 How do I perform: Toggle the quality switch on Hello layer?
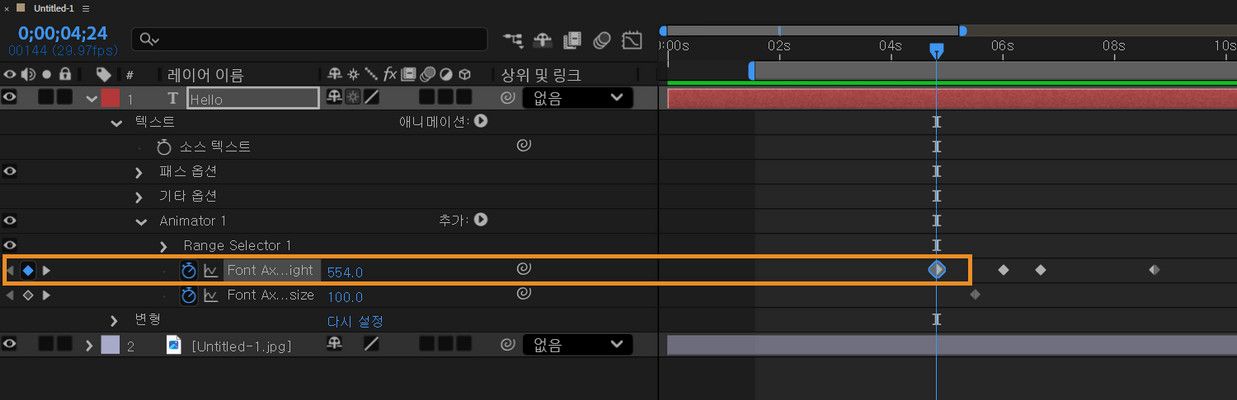[372, 98]
